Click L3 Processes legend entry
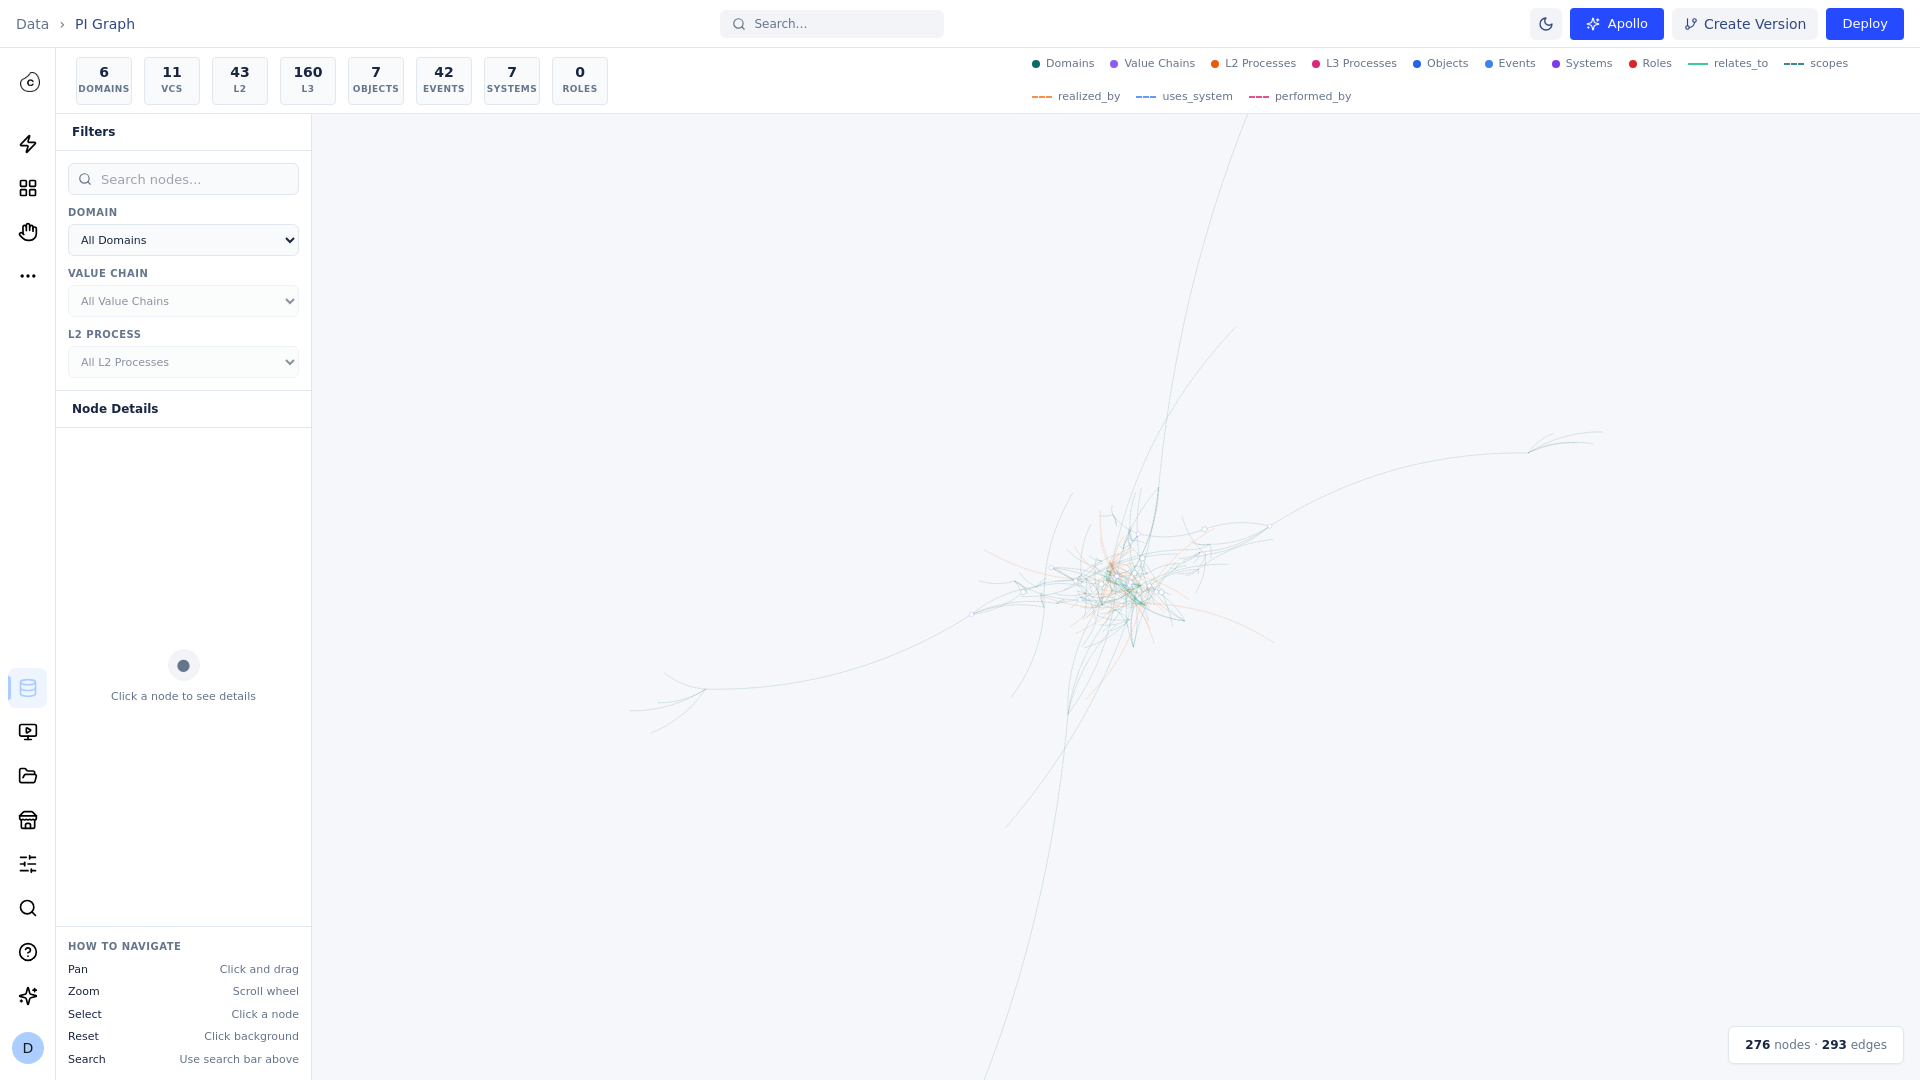Viewport: 1920px width, 1080px height. click(1354, 64)
